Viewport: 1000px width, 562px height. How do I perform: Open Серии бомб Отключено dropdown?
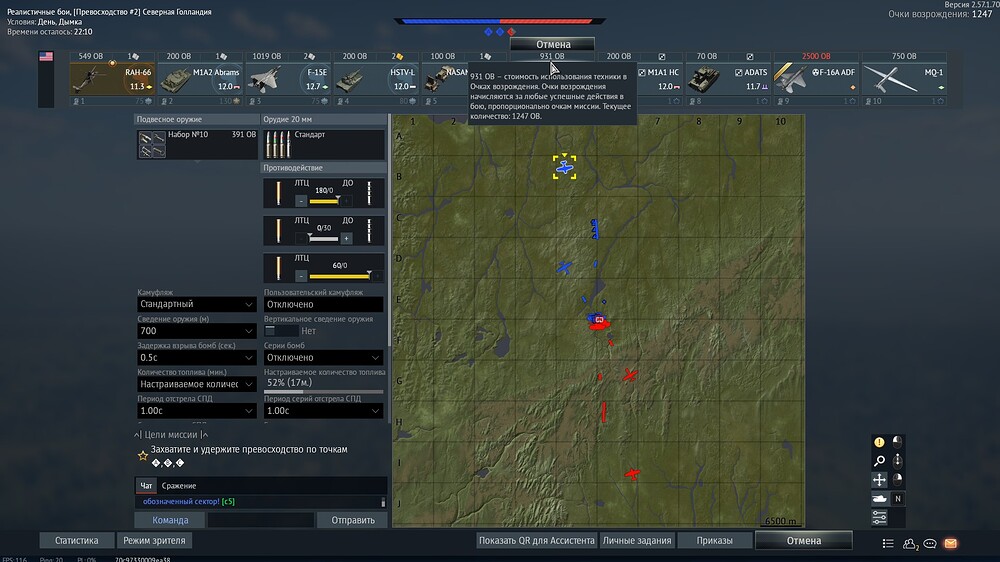point(323,357)
